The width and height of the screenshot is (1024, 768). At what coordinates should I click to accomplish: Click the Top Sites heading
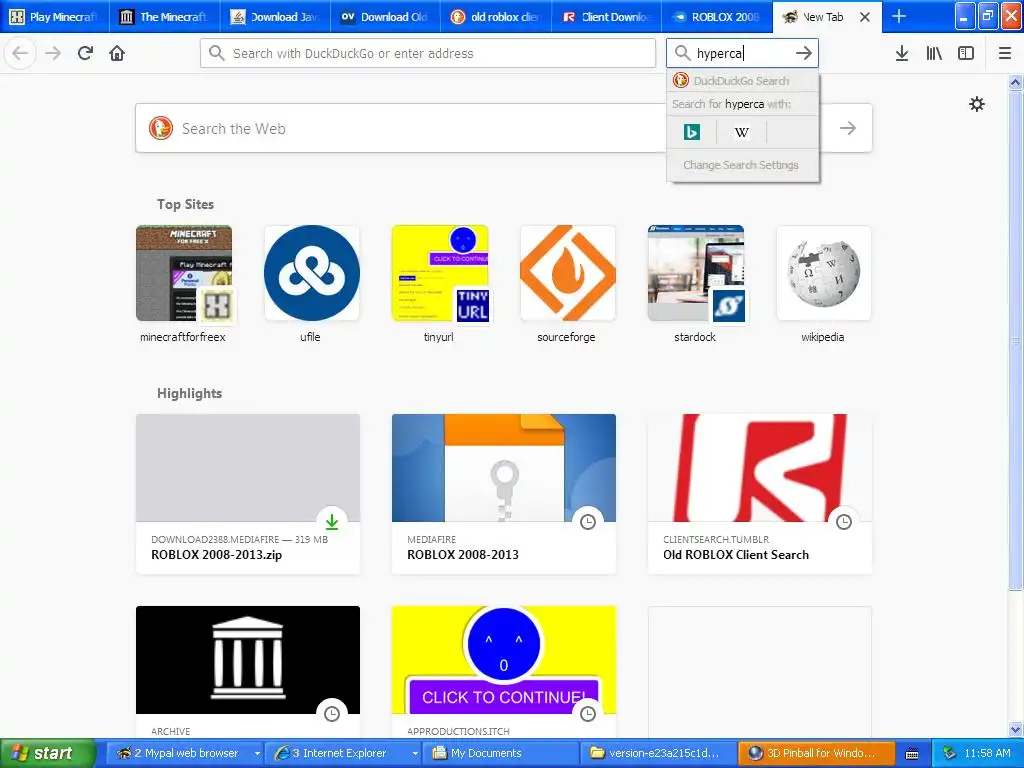185,204
